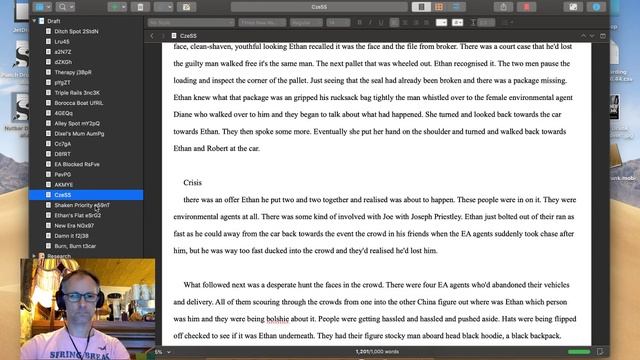Select Borocca Boat UfRIL document
This screenshot has width=640, height=360.
coord(79,103)
